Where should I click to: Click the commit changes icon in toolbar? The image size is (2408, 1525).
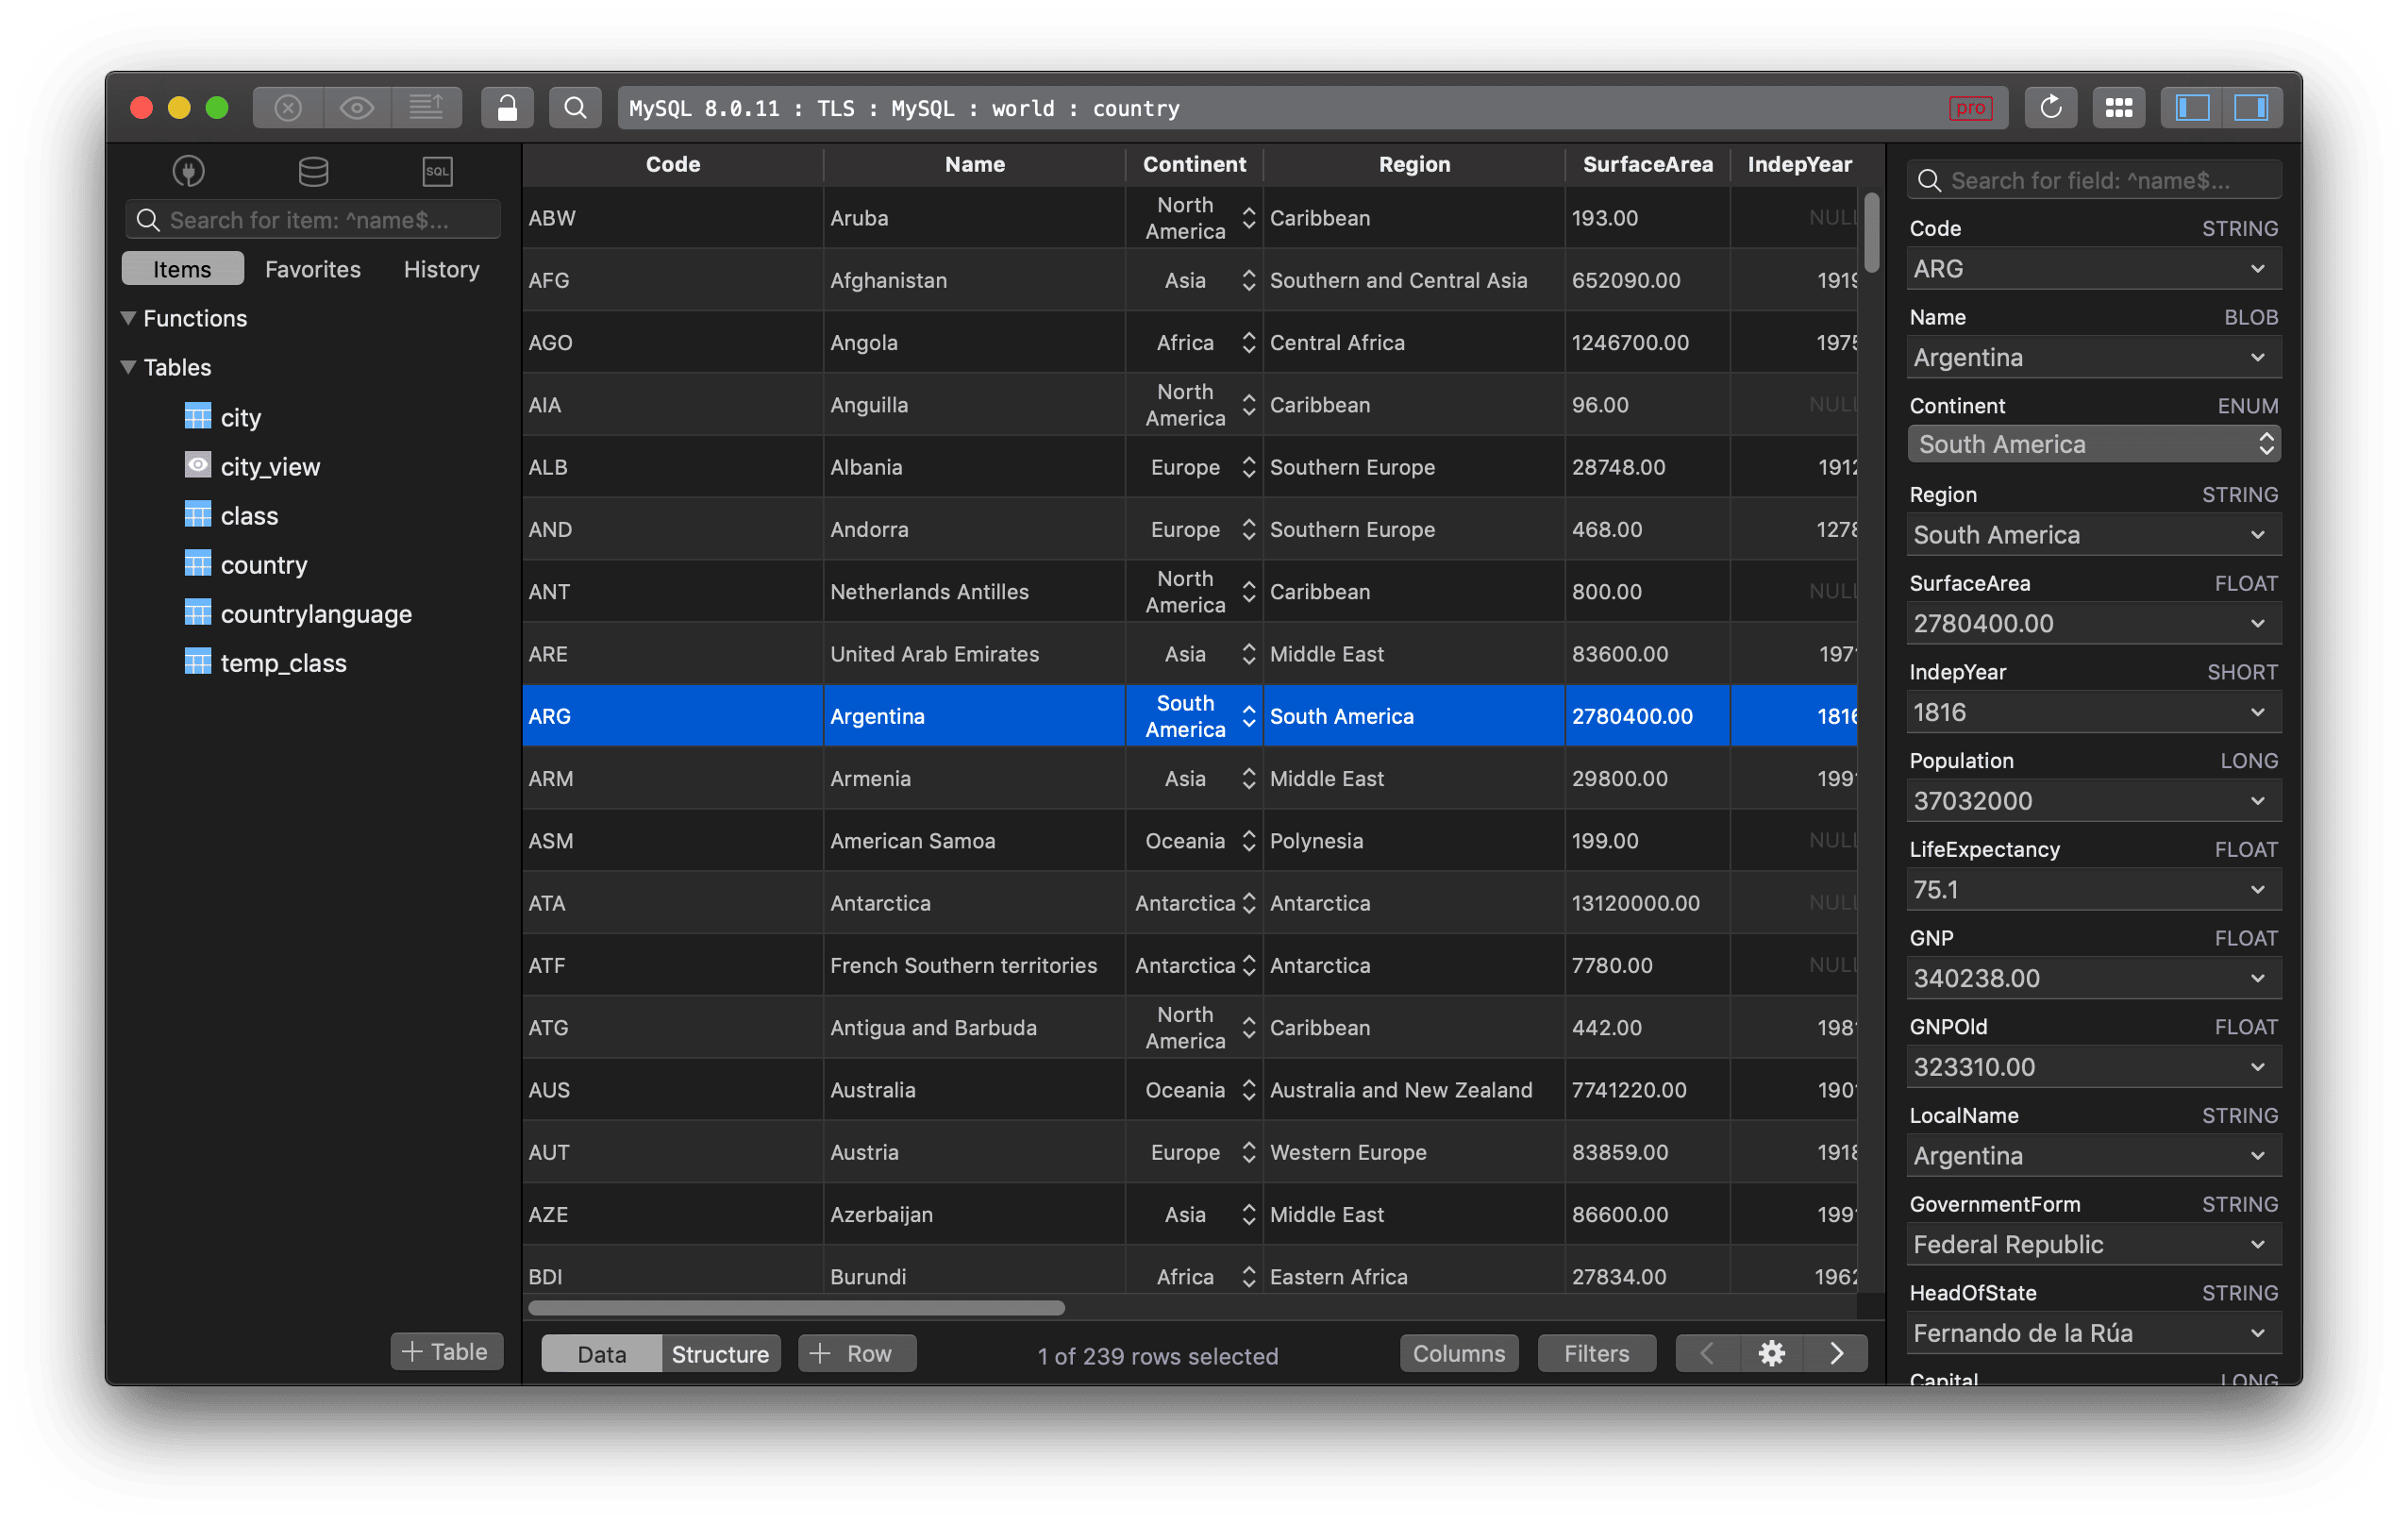(427, 107)
